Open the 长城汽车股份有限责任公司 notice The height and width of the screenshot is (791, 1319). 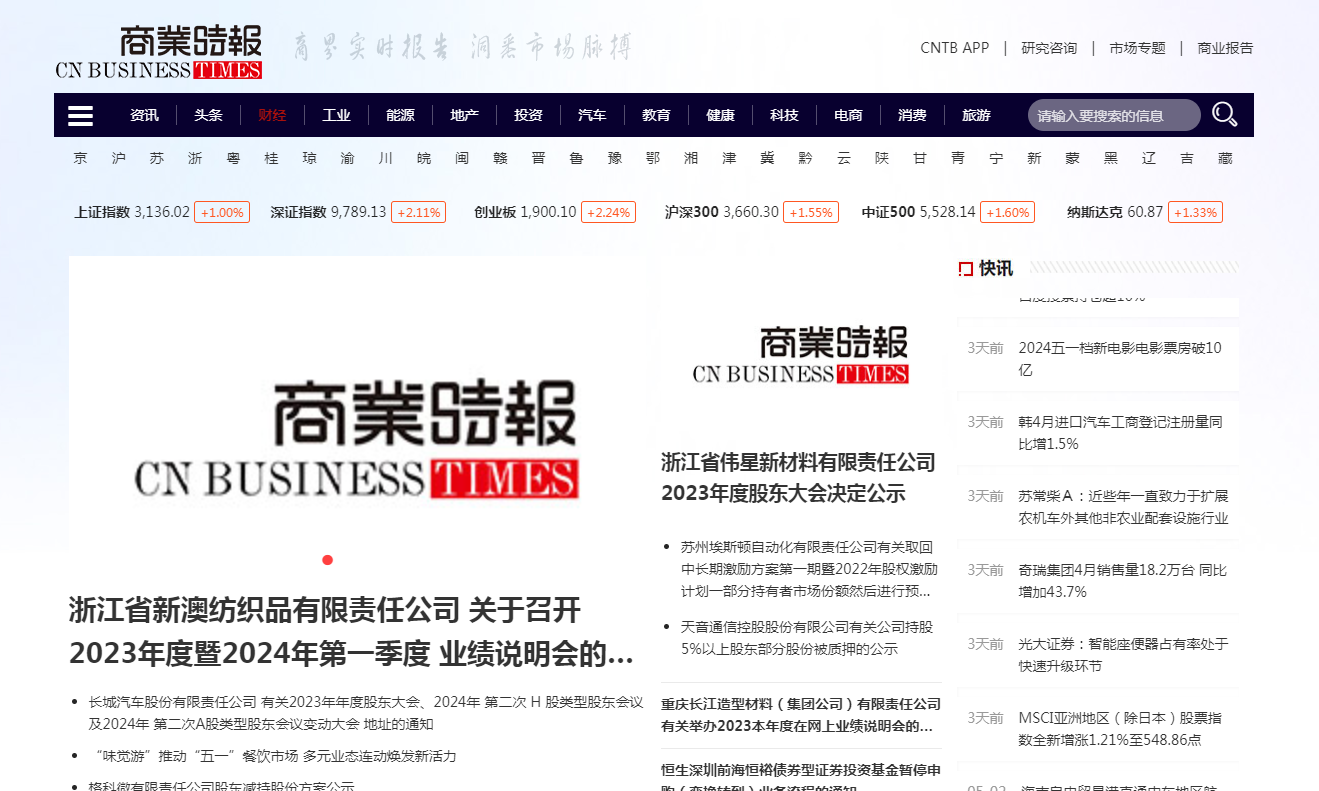pyautogui.click(x=366, y=713)
